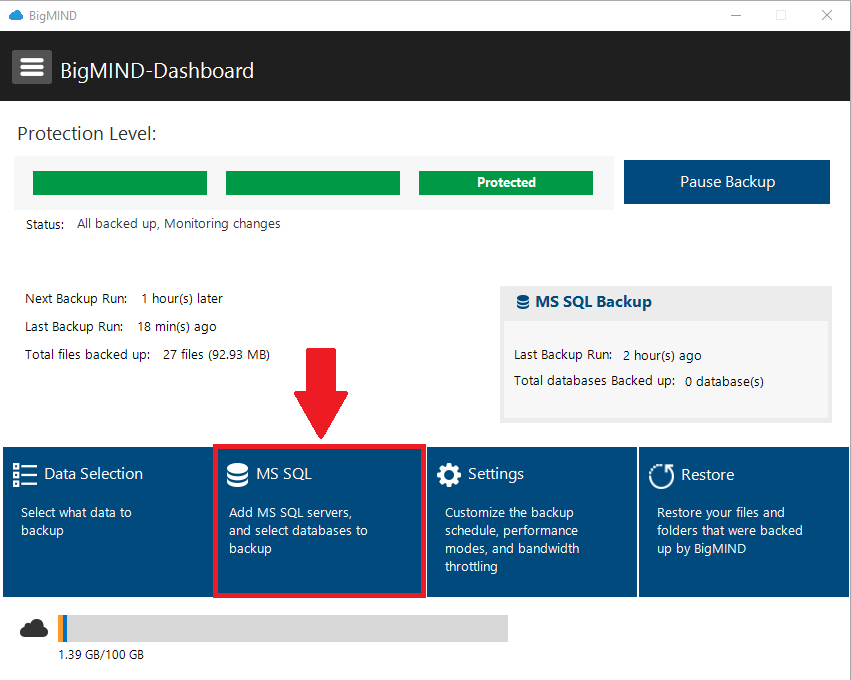852x680 pixels.
Task: Click the Restore circular arrow icon
Action: pyautogui.click(x=661, y=476)
